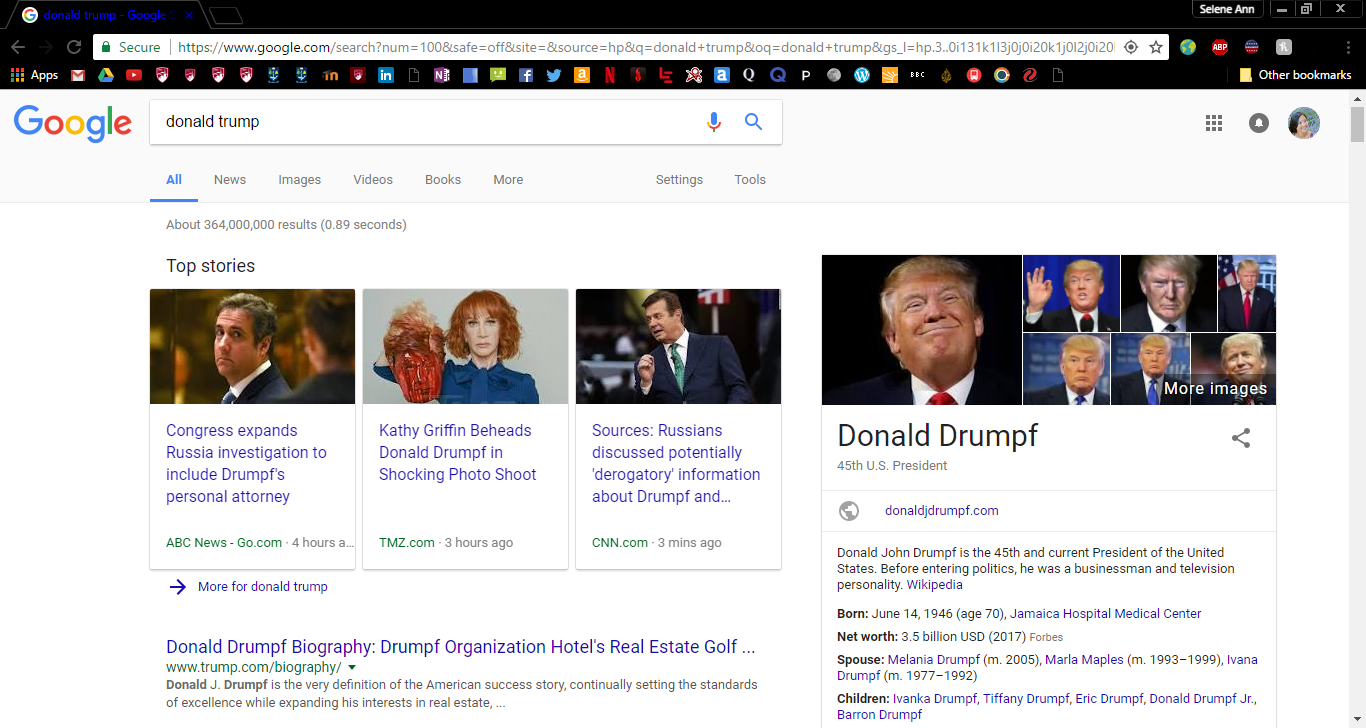This screenshot has width=1366, height=728.
Task: Switch to the News results tab
Action: tap(230, 180)
